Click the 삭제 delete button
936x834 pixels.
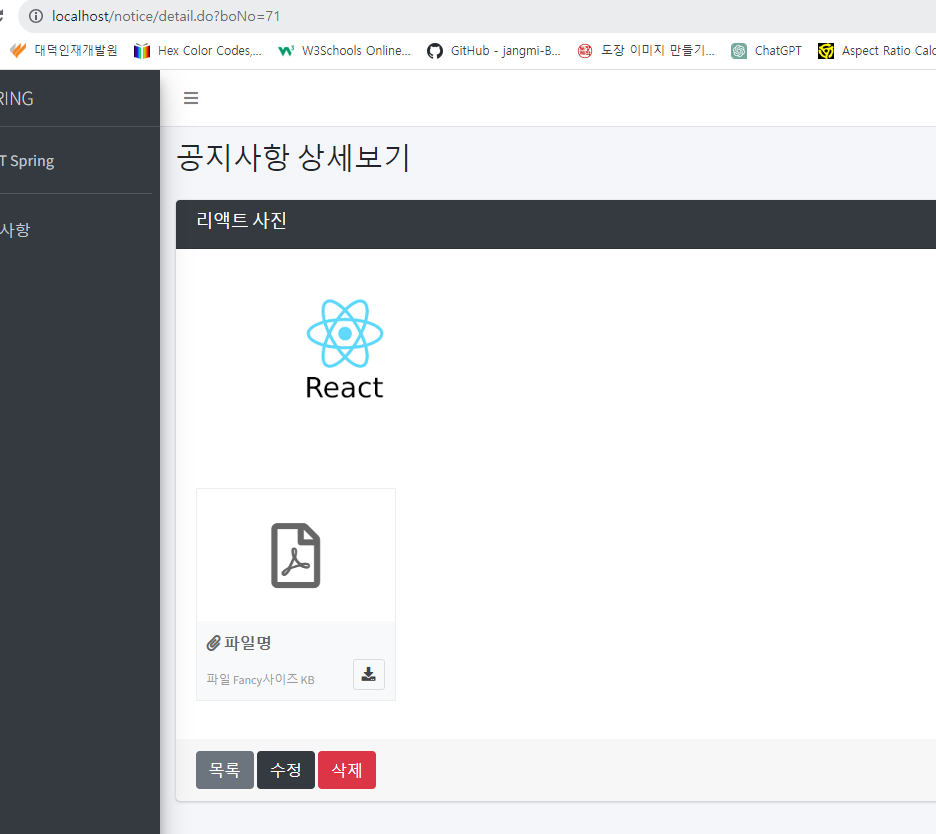pos(347,770)
